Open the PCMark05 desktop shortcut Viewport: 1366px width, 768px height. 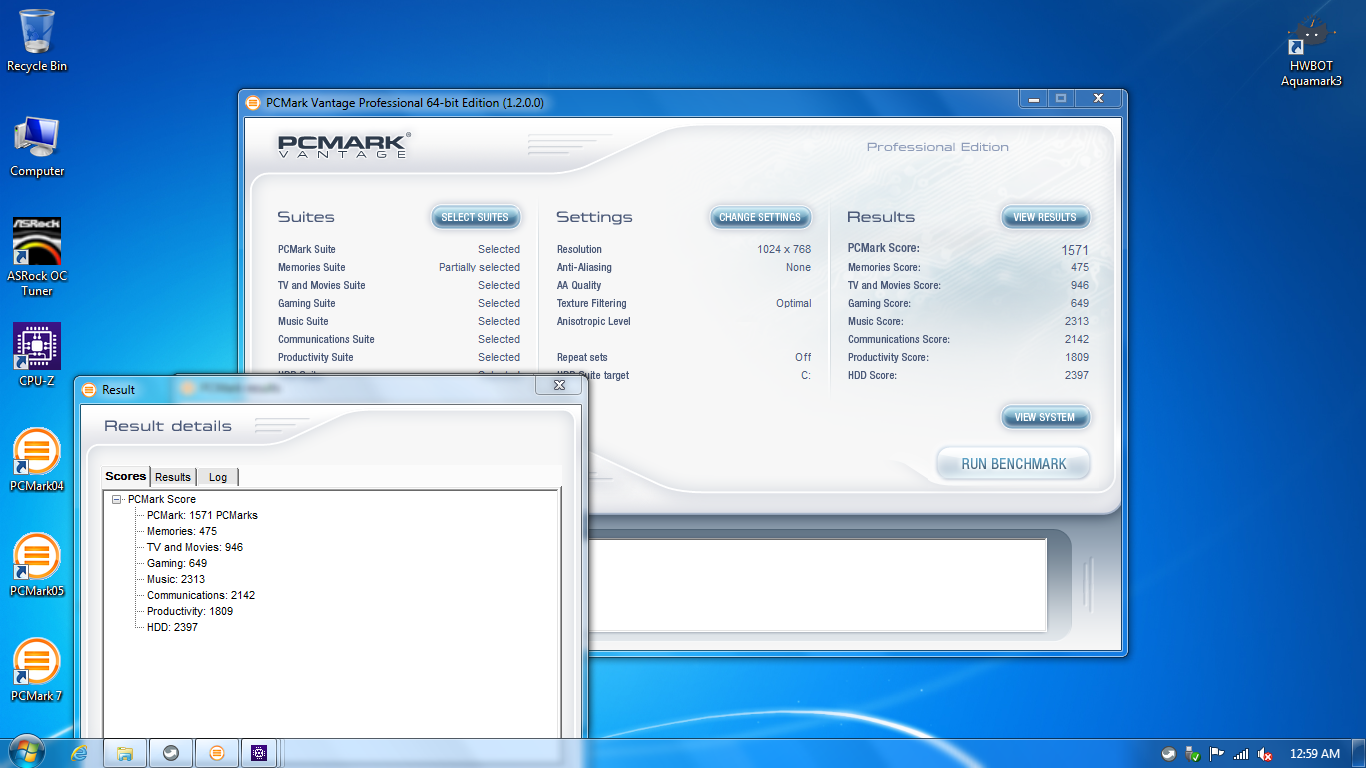(x=37, y=565)
